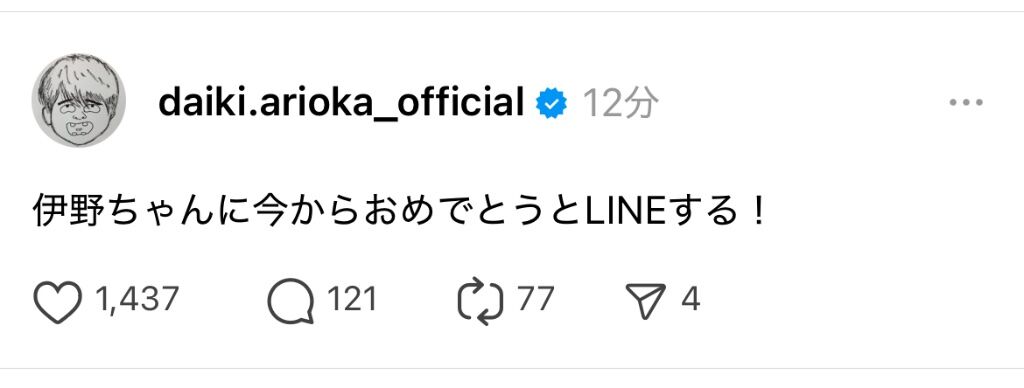This screenshot has width=1024, height=388.
Task: View the 77 reposts count
Action: 536,300
